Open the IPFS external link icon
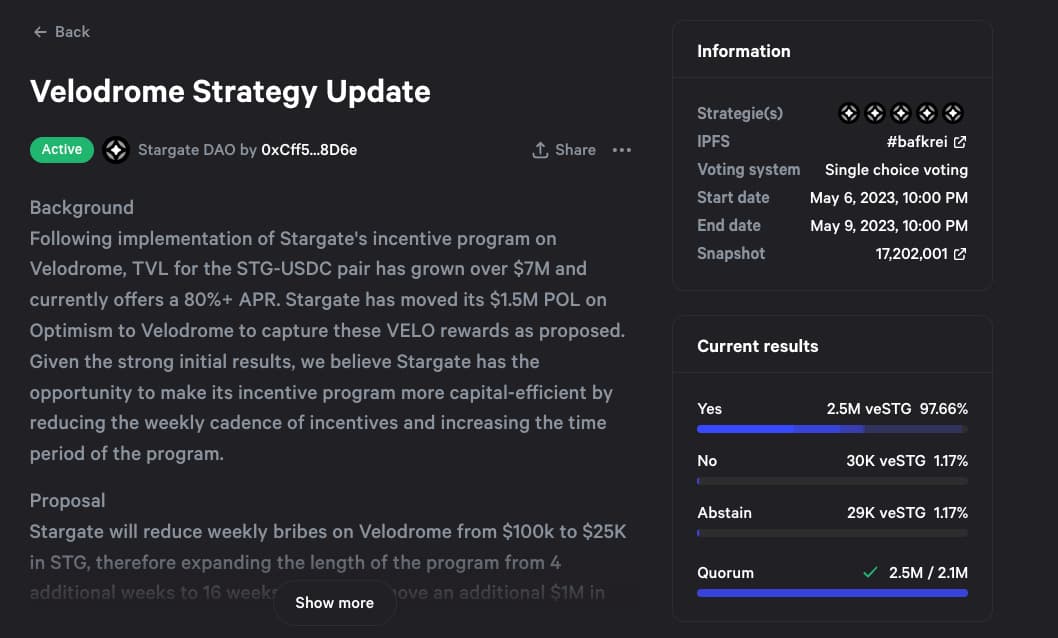The width and height of the screenshot is (1058, 638). [x=959, y=142]
